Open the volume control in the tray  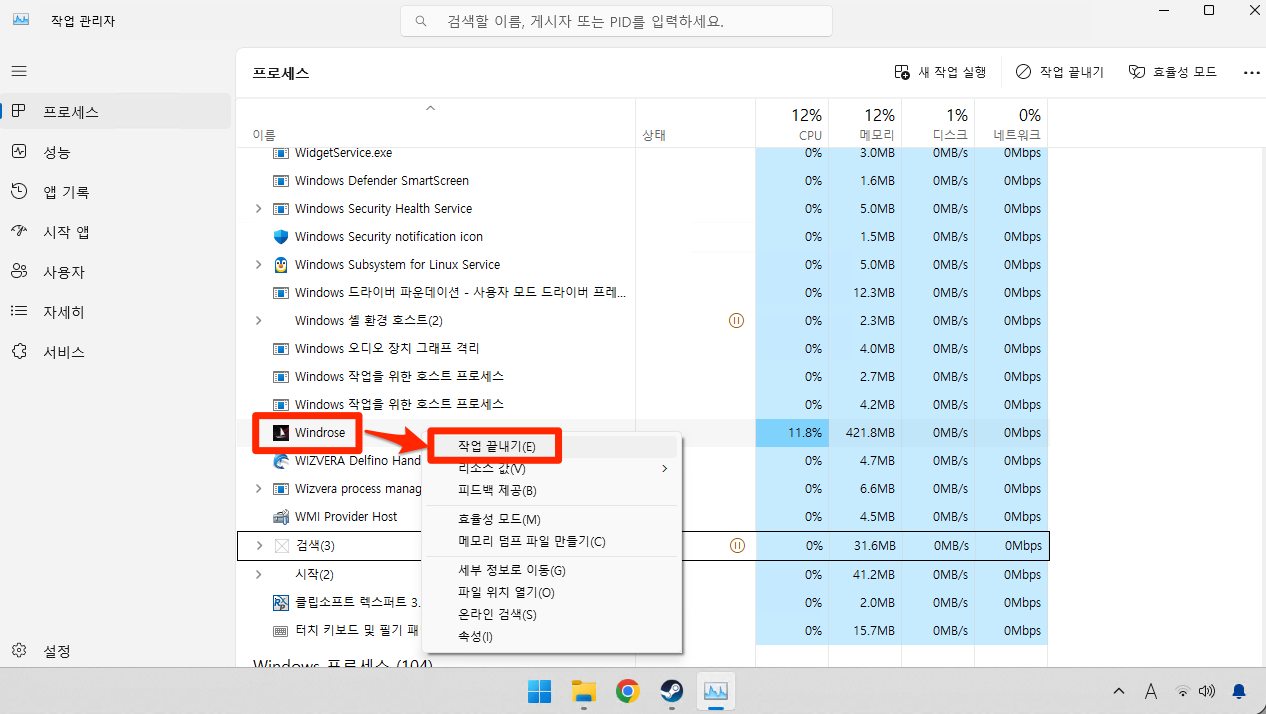click(x=1207, y=691)
